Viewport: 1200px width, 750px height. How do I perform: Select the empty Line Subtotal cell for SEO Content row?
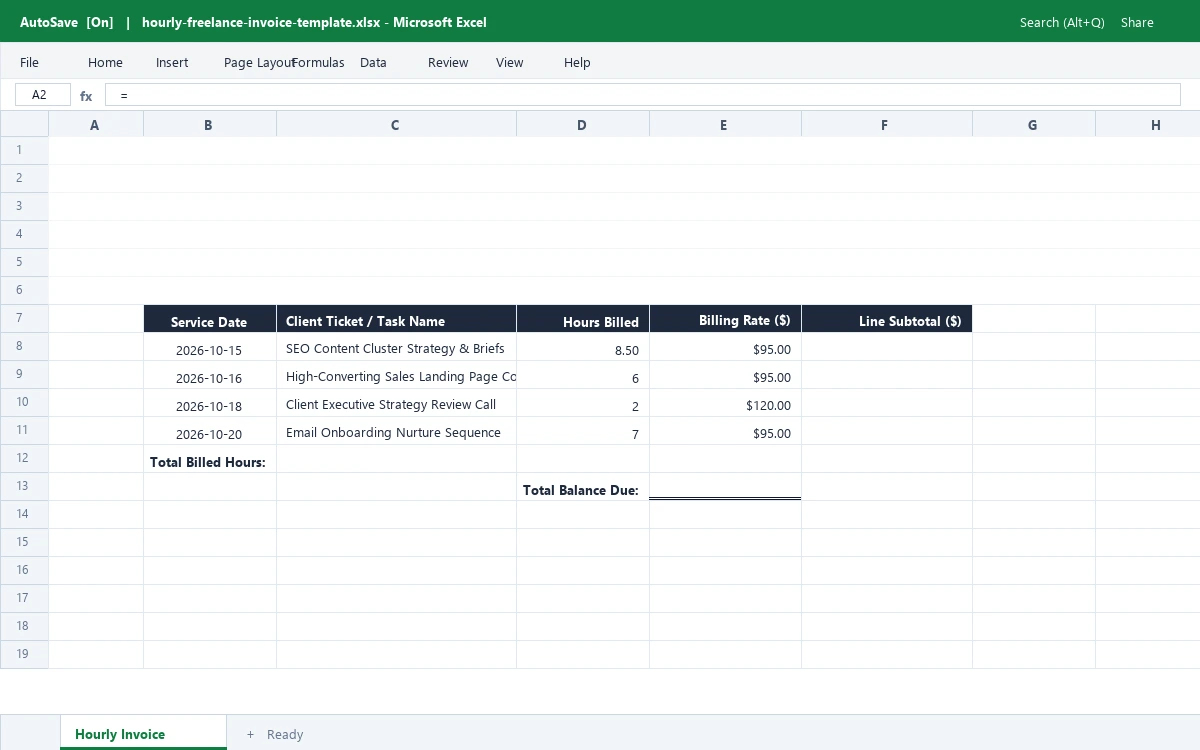point(887,347)
